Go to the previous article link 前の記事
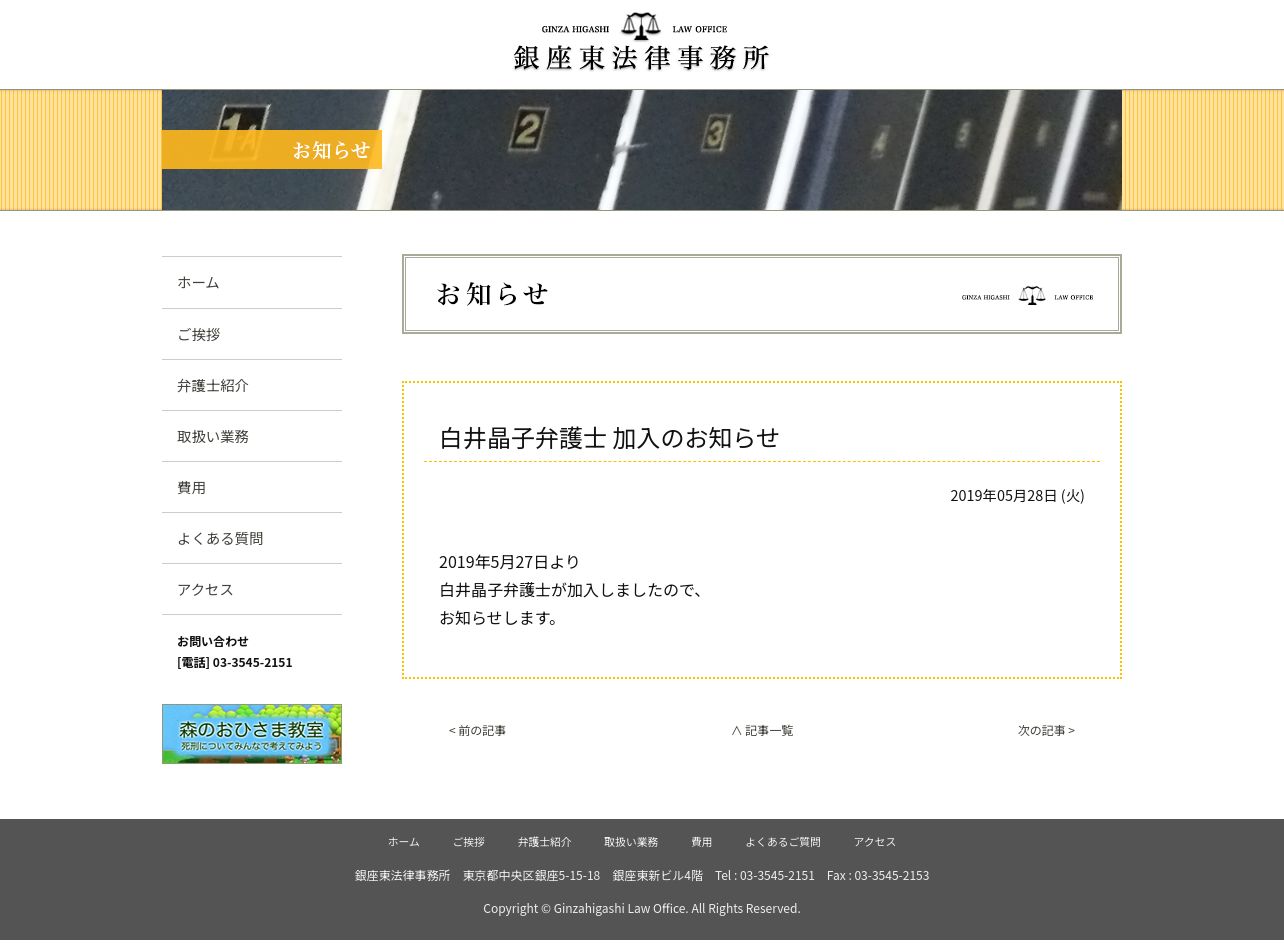 pos(477,731)
